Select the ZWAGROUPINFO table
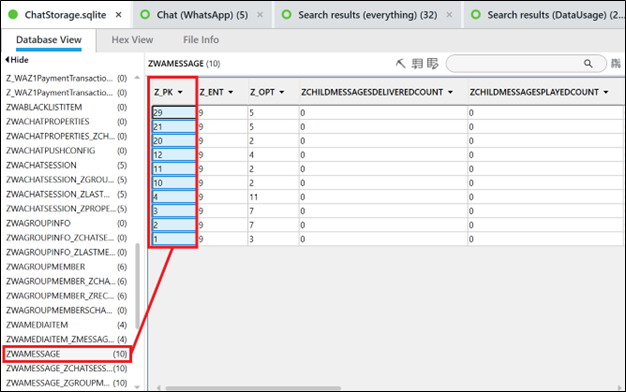The width and height of the screenshot is (626, 392). click(67, 223)
